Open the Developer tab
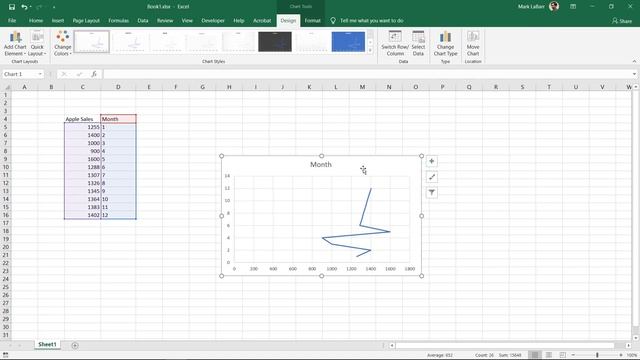Image resolution: width=640 pixels, height=360 pixels. pos(213,20)
